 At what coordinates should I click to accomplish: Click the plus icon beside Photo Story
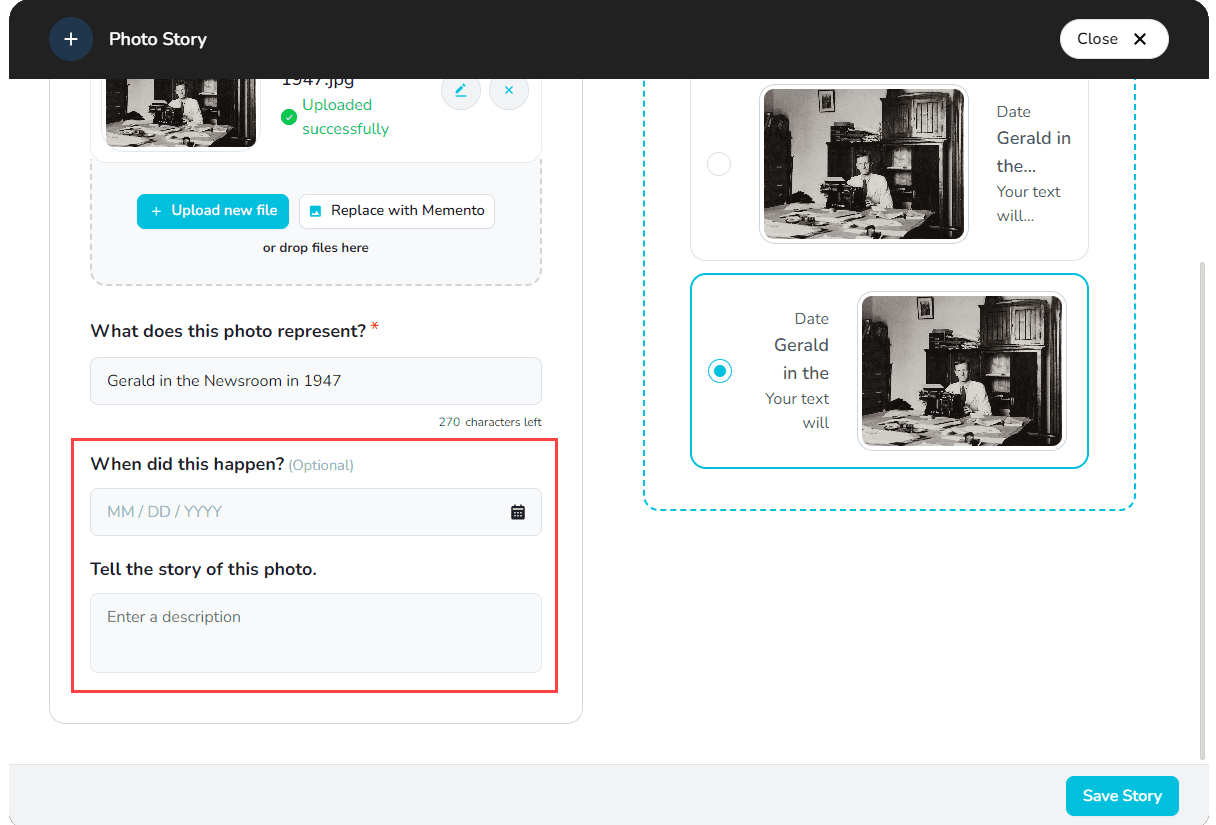[70, 39]
